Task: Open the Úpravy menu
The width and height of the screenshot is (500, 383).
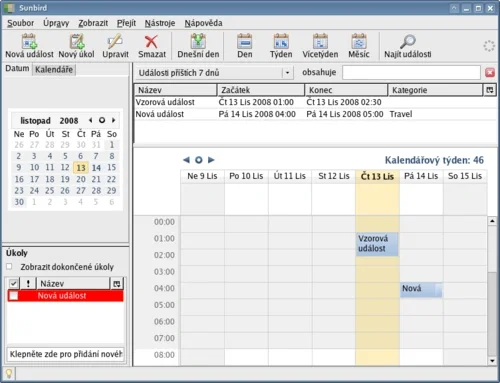Action: 56,23
